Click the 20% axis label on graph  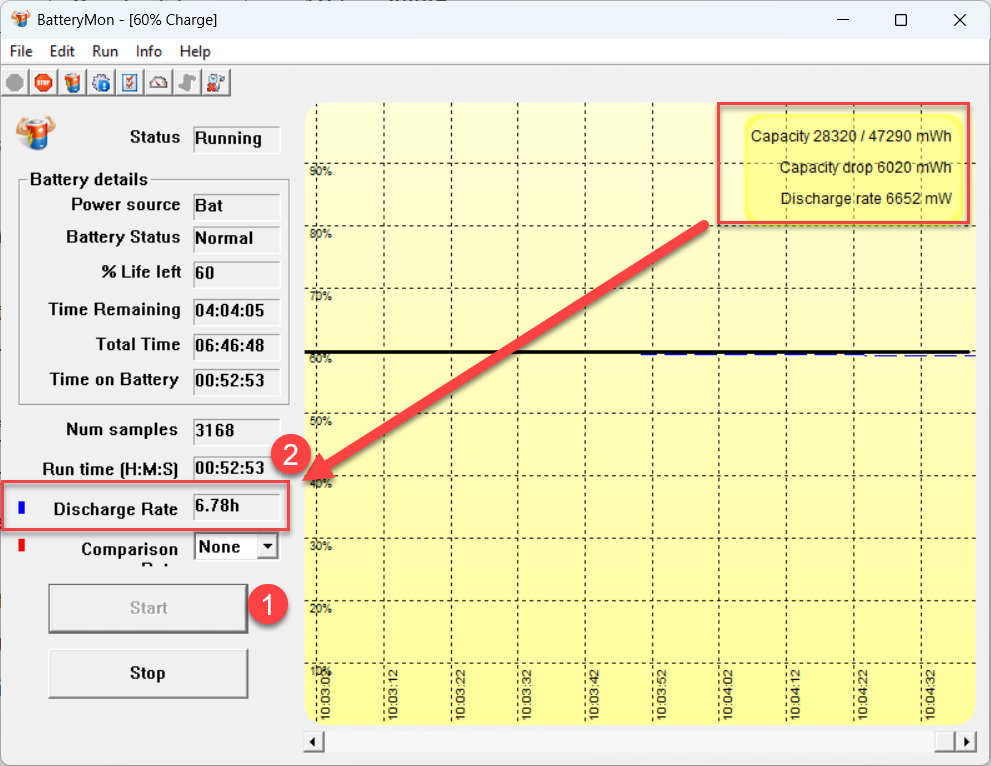[320, 609]
